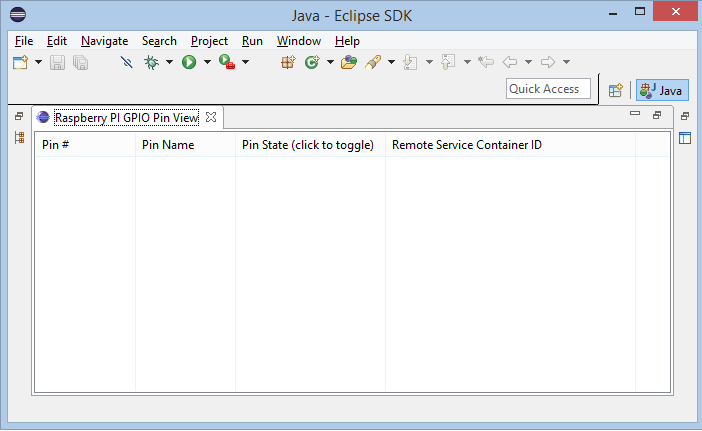This screenshot has height=431, width=702.
Task: Open the Window menu
Action: 298,41
